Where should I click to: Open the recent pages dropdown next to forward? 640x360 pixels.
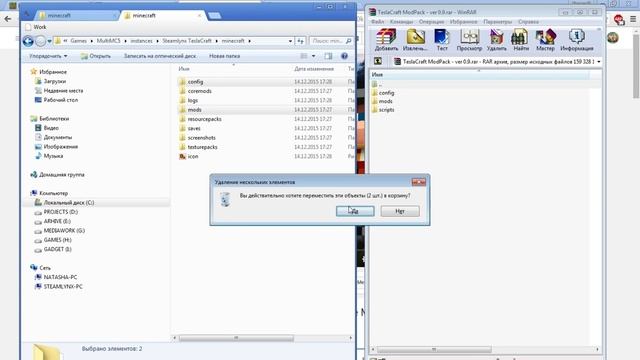coord(49,41)
